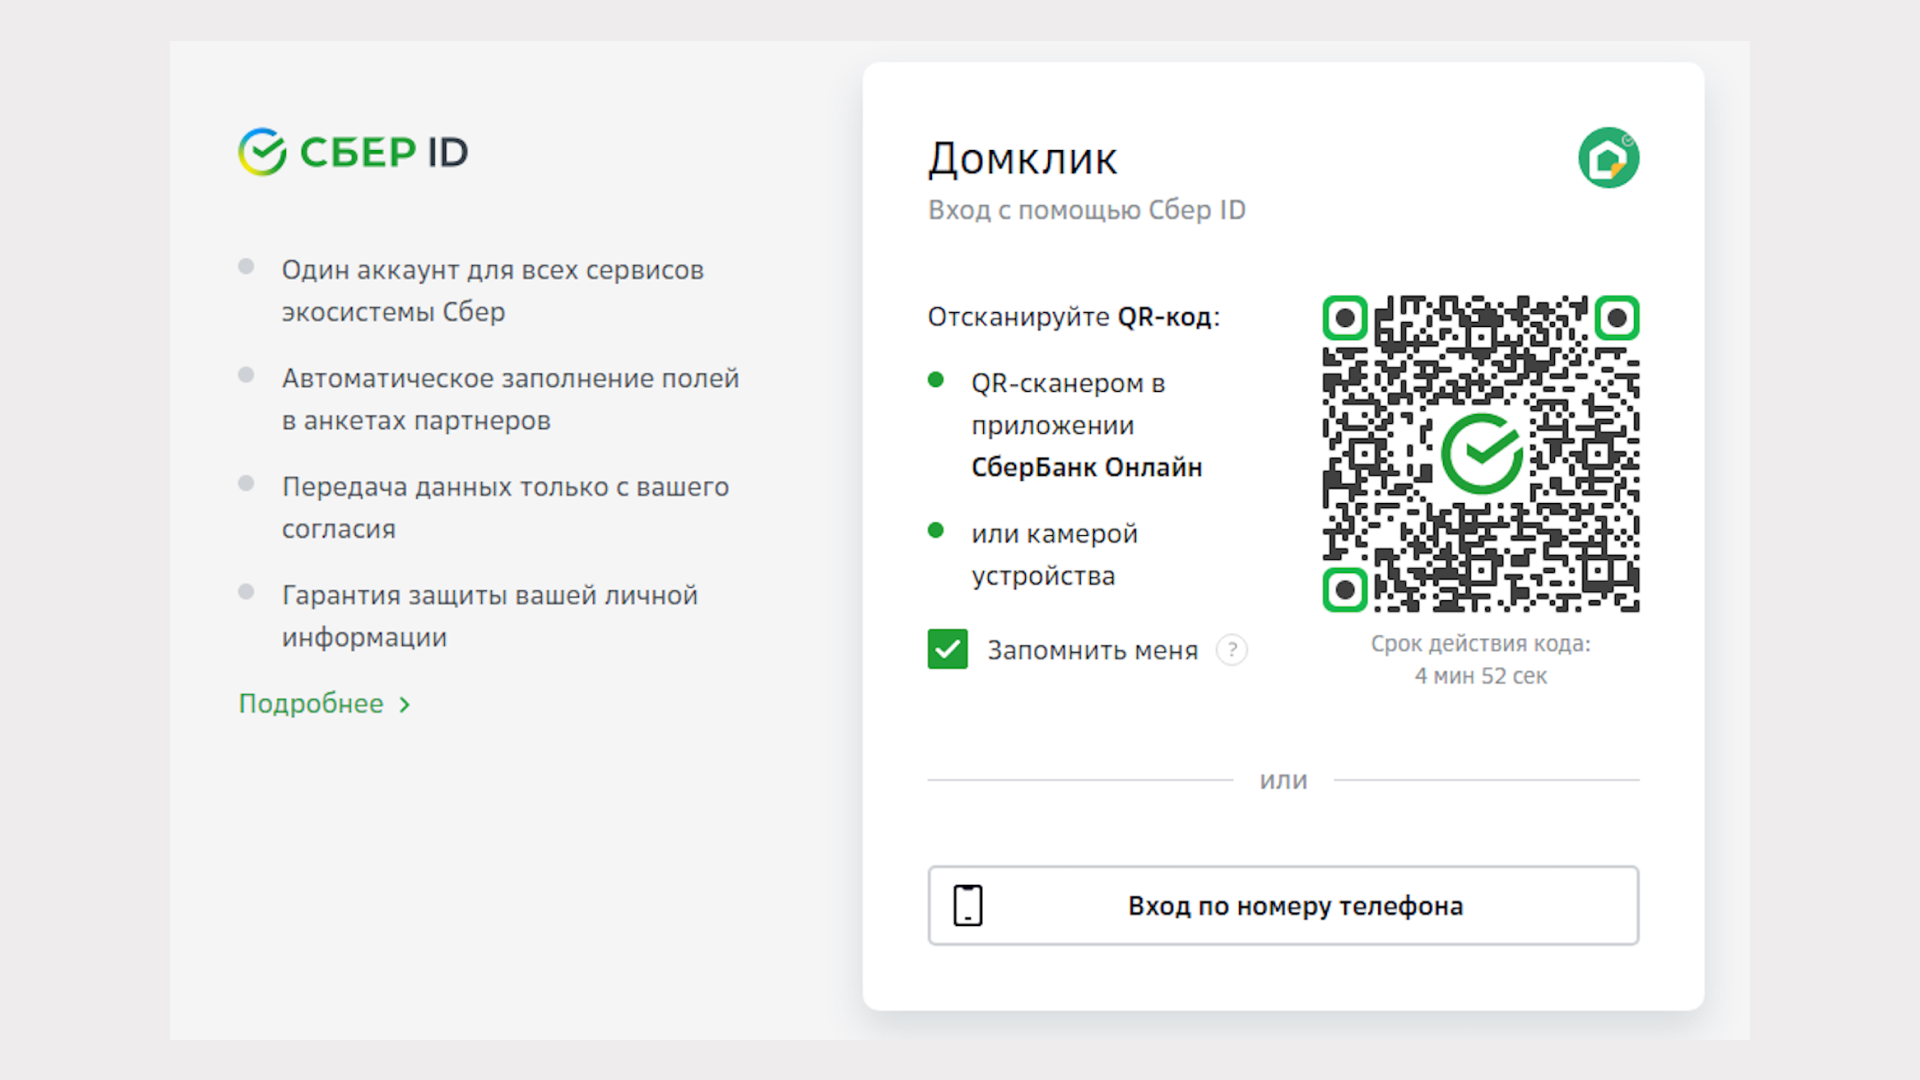
Task: Click или камерой устройства text
Action: click(1055, 555)
